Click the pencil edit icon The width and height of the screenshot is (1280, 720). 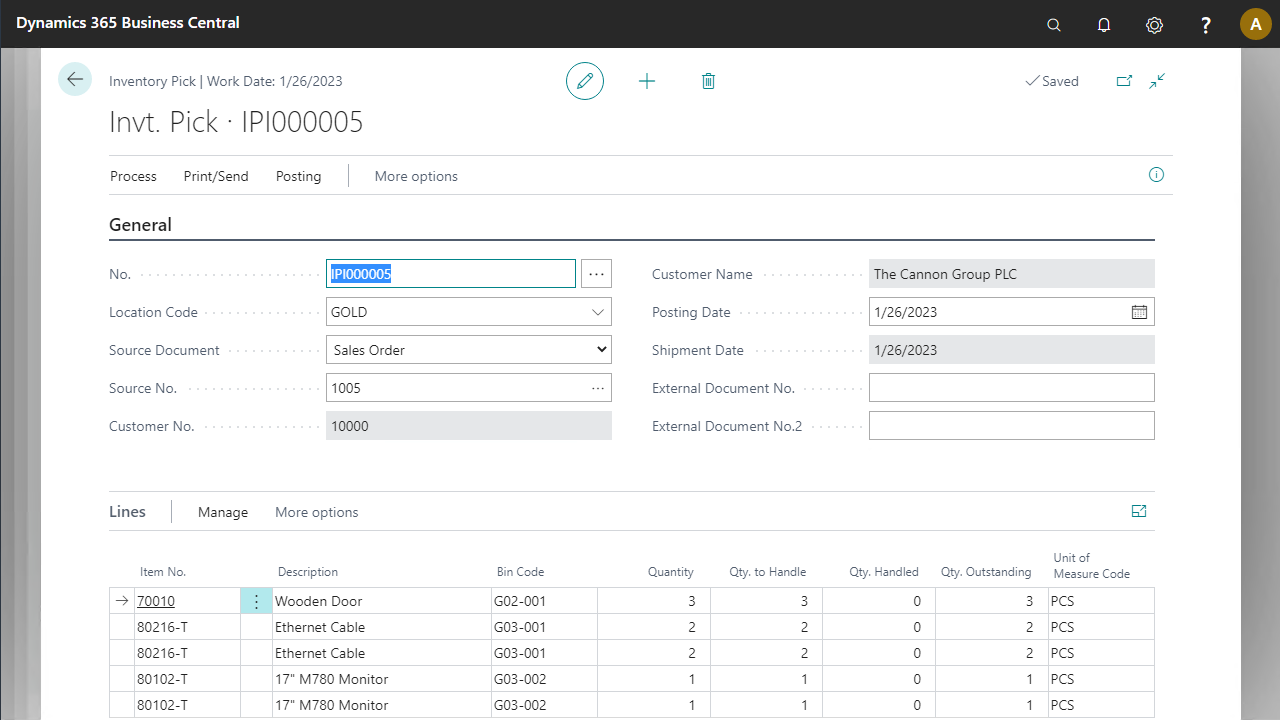point(585,80)
